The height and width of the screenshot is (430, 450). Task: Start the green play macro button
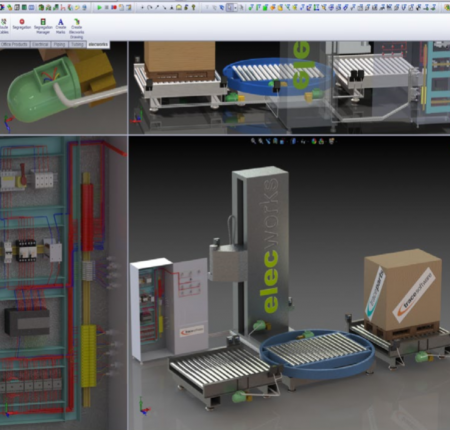(x=99, y=7)
